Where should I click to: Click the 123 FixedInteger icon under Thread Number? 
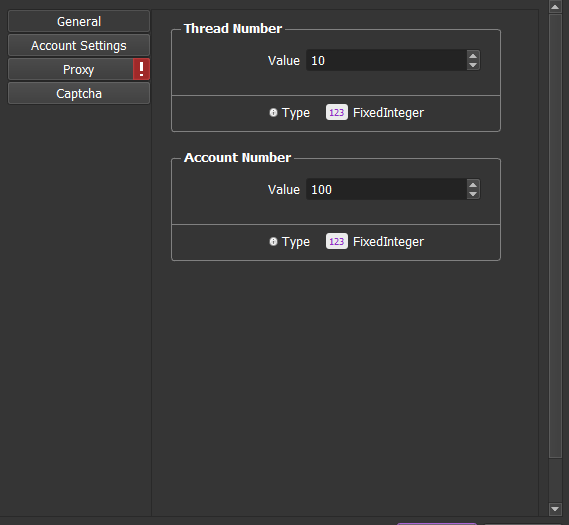pos(337,112)
